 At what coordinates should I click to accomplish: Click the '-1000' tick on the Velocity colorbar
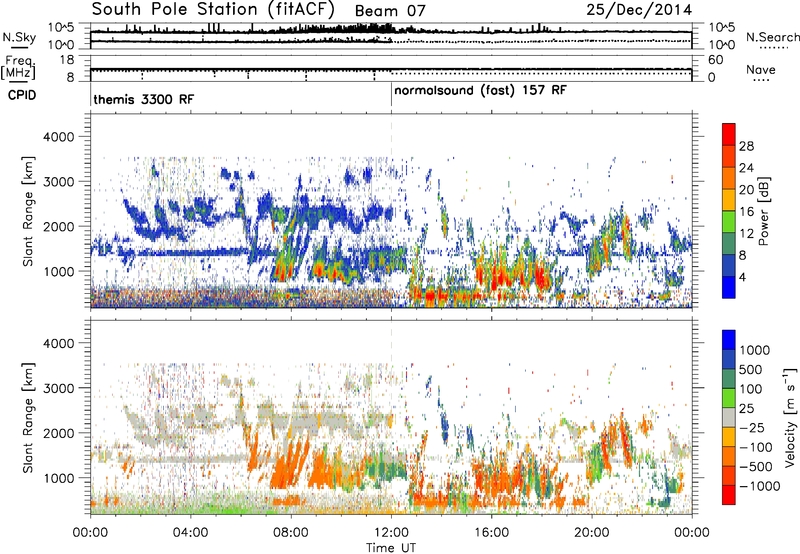click(759, 486)
